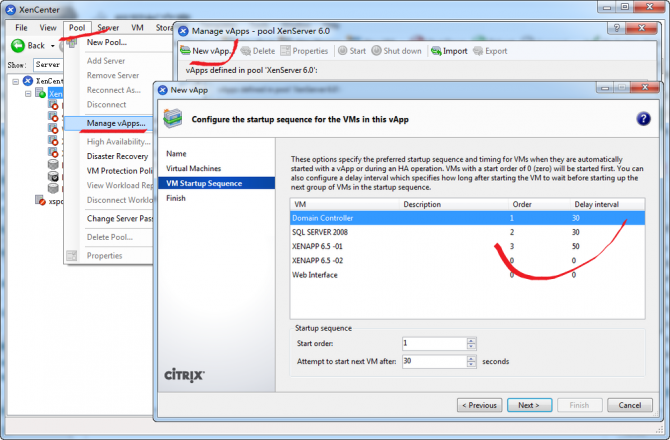
Task: Collapse the XenCenter tree root node
Action: coord(16,81)
